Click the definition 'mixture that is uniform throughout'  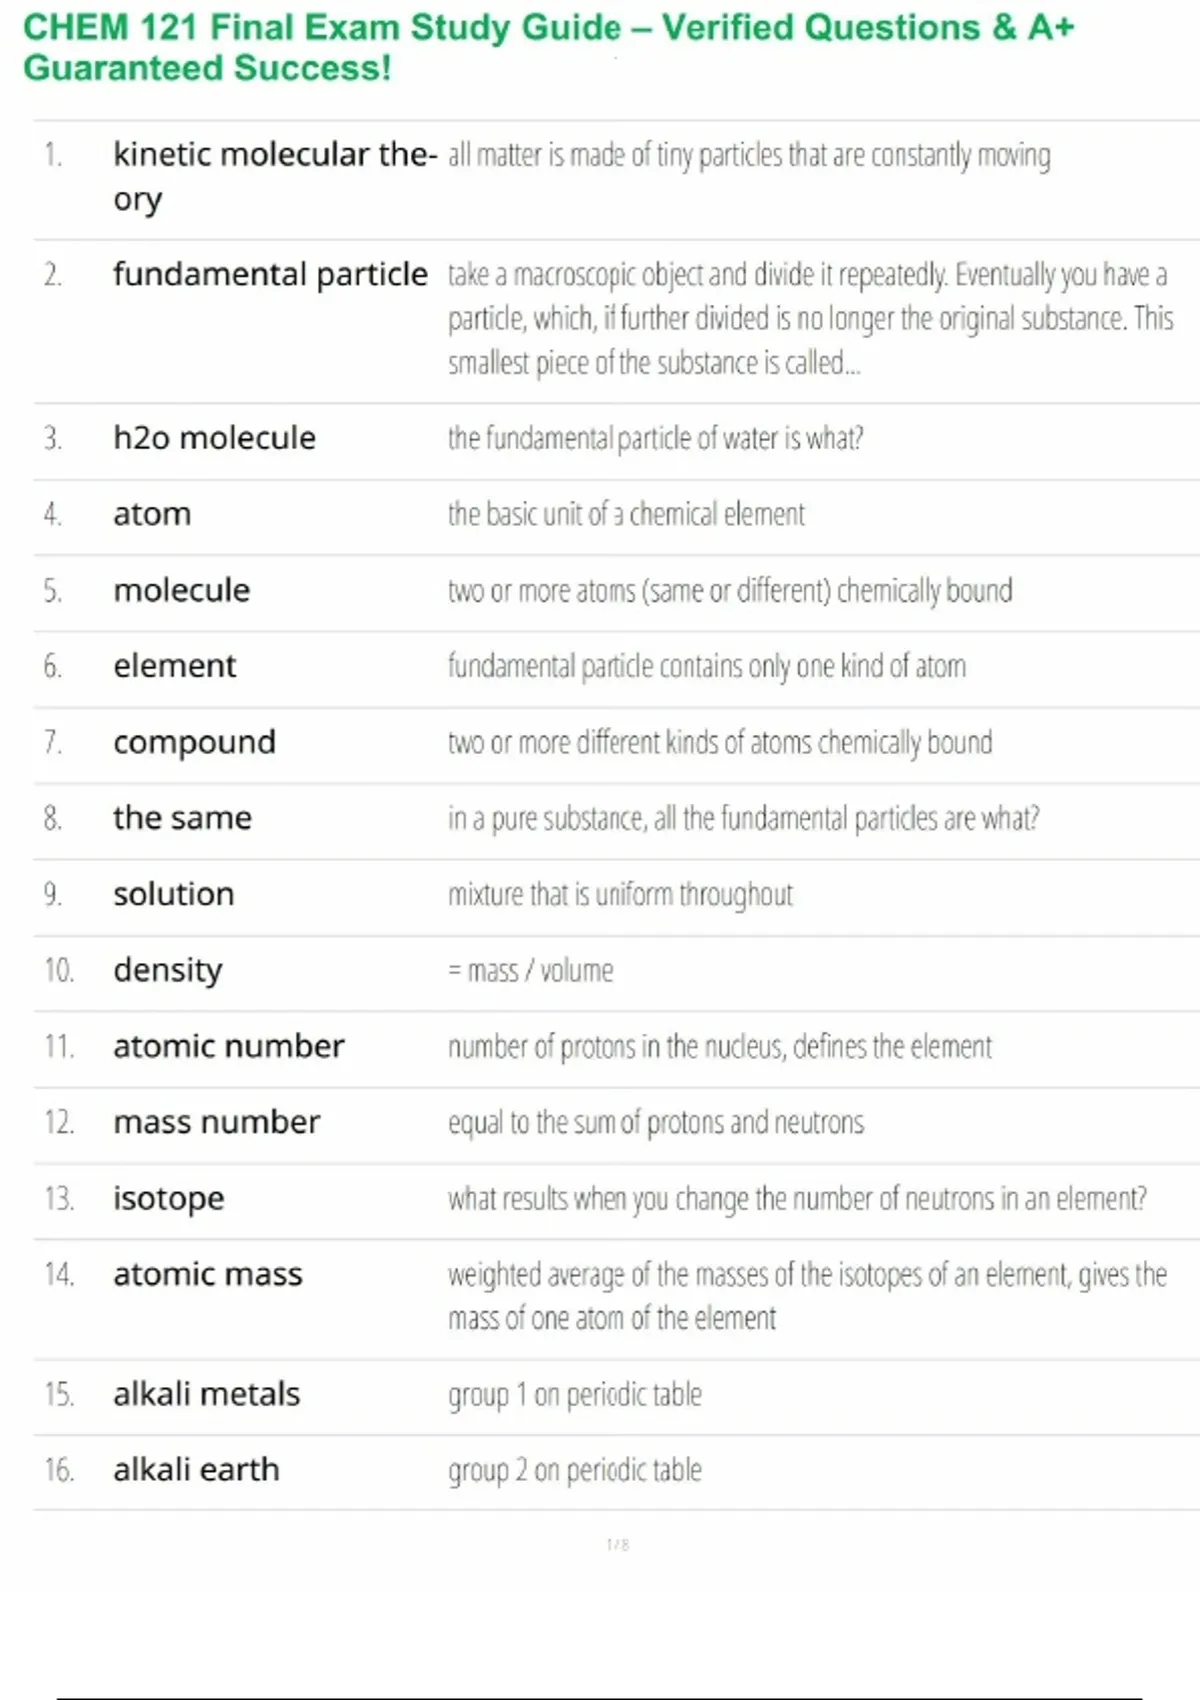coord(620,894)
